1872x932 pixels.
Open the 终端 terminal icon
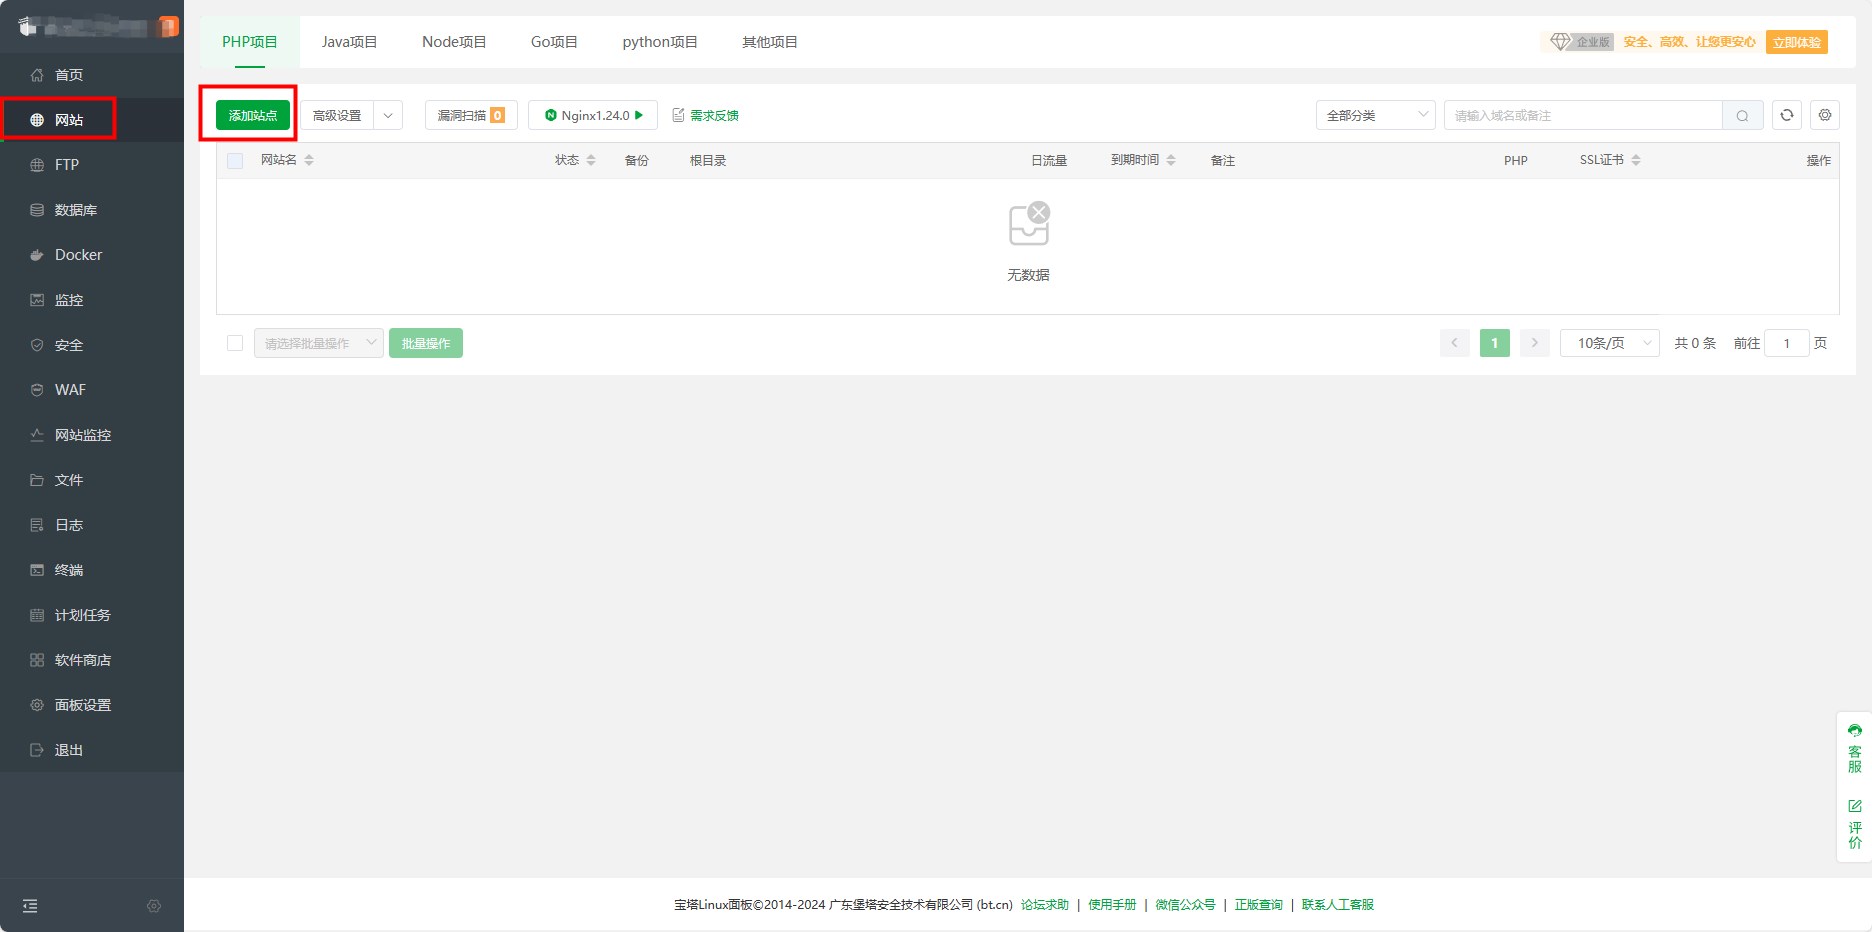click(x=37, y=570)
